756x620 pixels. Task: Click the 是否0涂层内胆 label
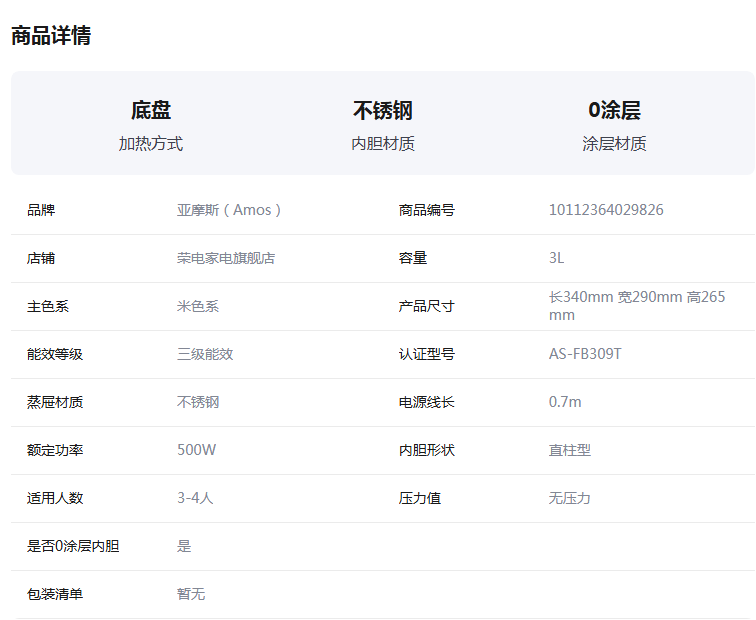(73, 546)
